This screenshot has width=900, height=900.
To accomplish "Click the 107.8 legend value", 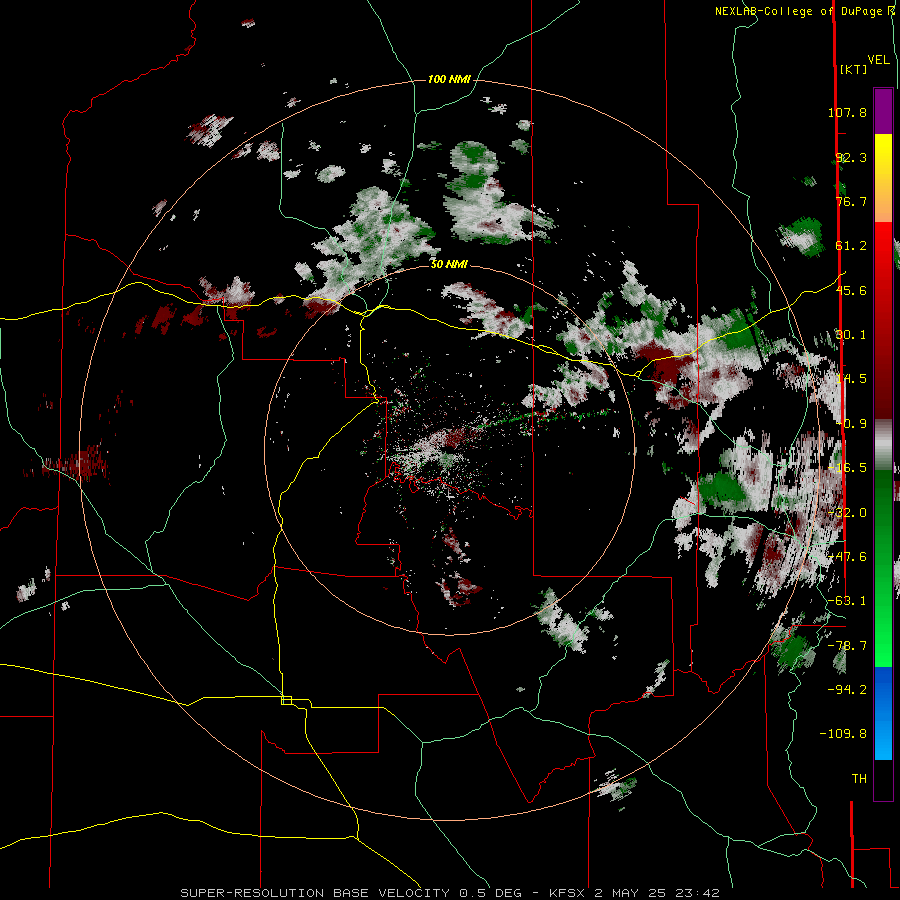I will pyautogui.click(x=847, y=112).
